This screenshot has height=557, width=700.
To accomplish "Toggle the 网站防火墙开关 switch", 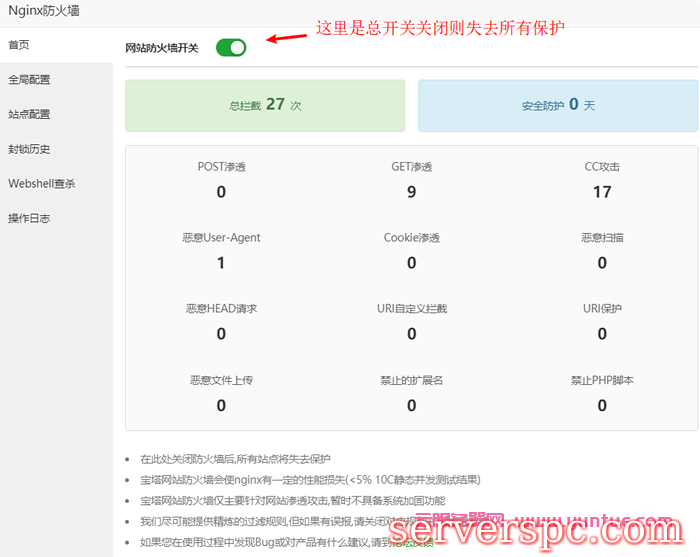I will coord(231,47).
